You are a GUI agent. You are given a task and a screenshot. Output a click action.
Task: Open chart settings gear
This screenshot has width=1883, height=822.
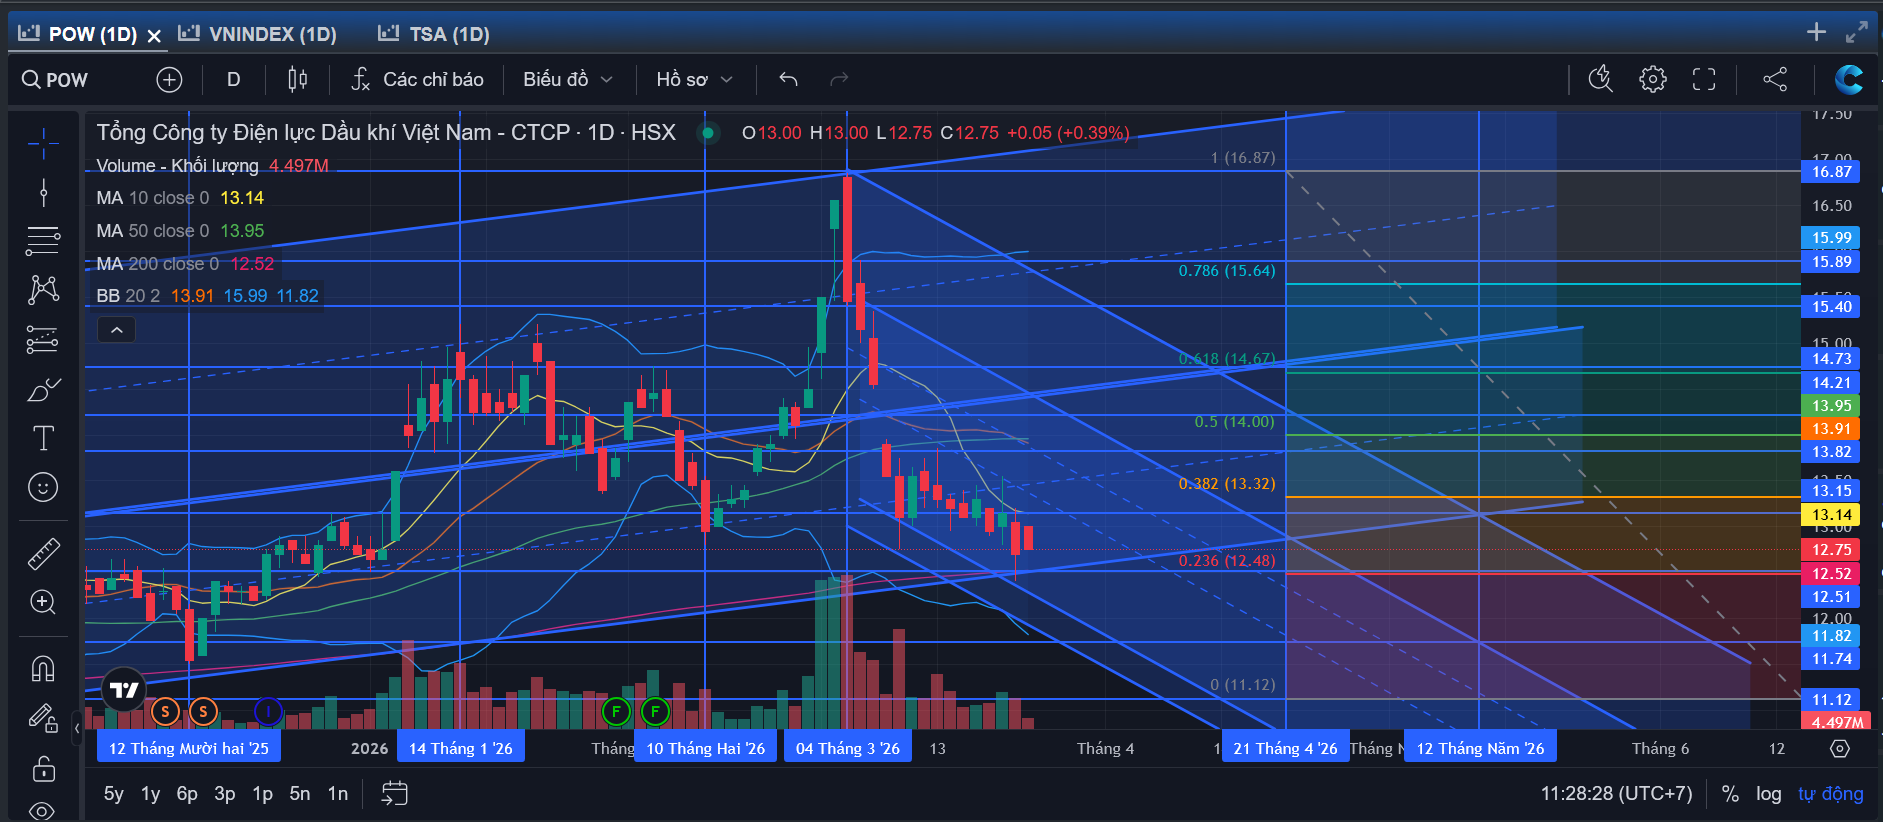point(1653,79)
